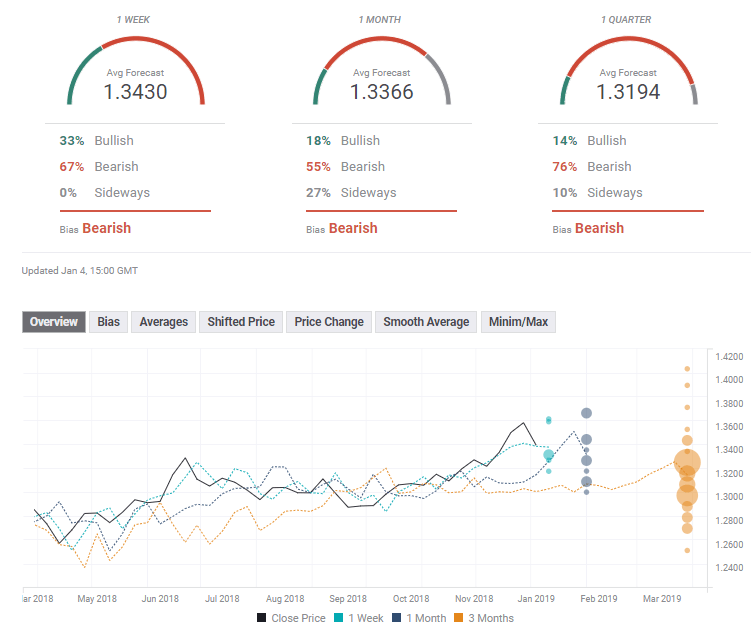Toggle Close Price legend swatch
Image resolution: width=755 pixels, height=637 pixels.
pyautogui.click(x=261, y=618)
